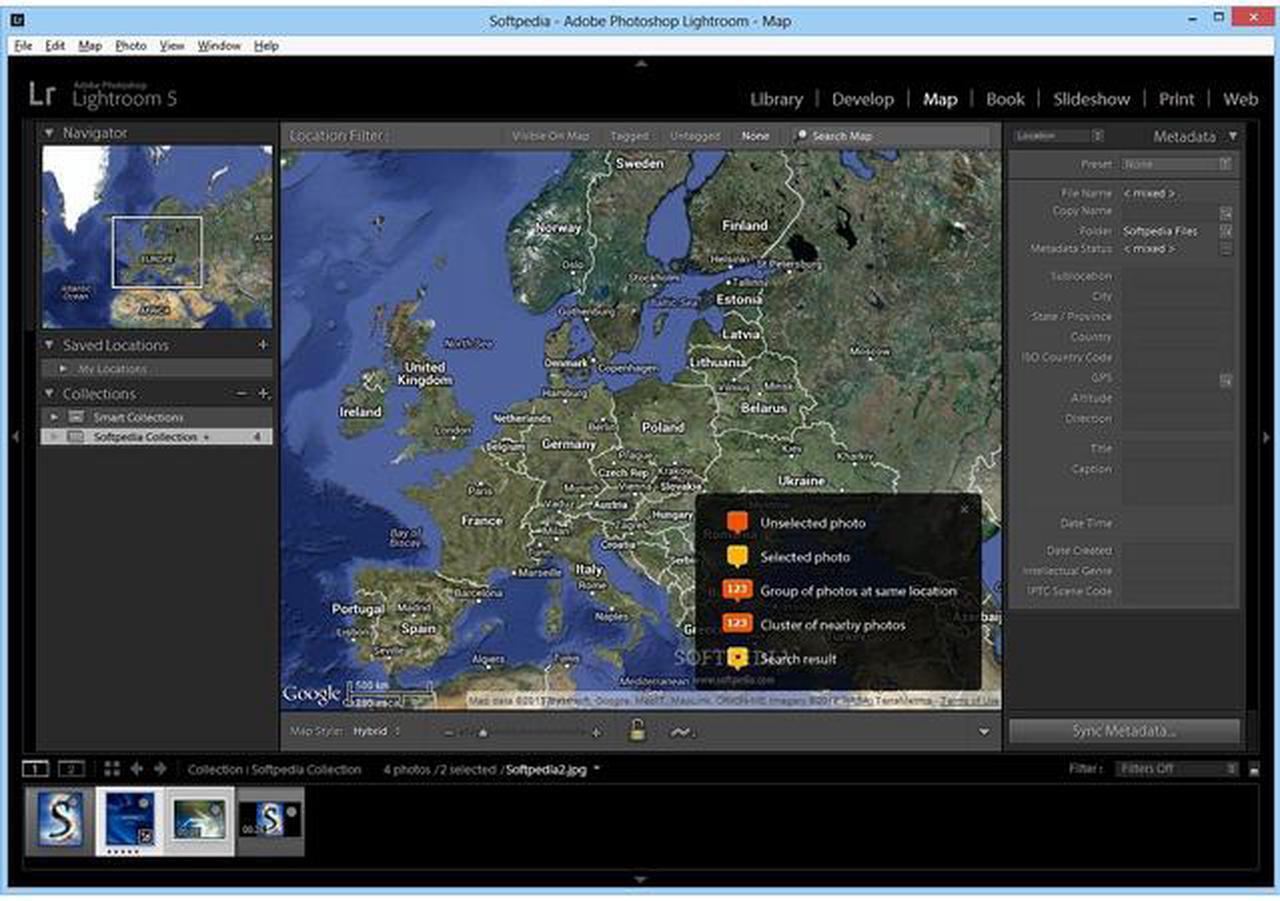Go forward with the filmstrip right arrow
The height and width of the screenshot is (901, 1280).
coord(160,769)
